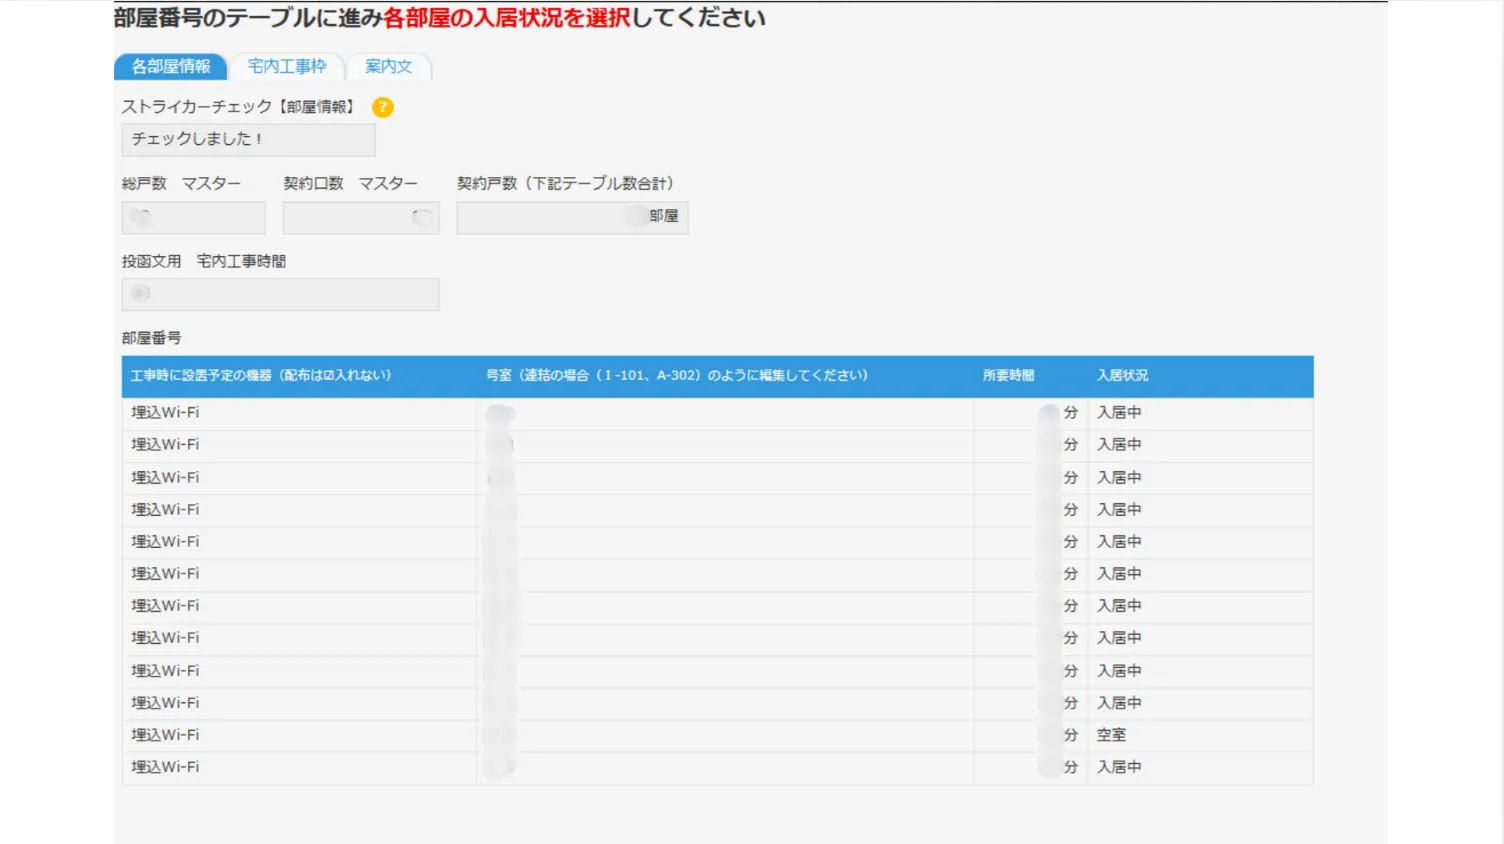
Task: Select the 案内文 tab
Action: pos(389,67)
